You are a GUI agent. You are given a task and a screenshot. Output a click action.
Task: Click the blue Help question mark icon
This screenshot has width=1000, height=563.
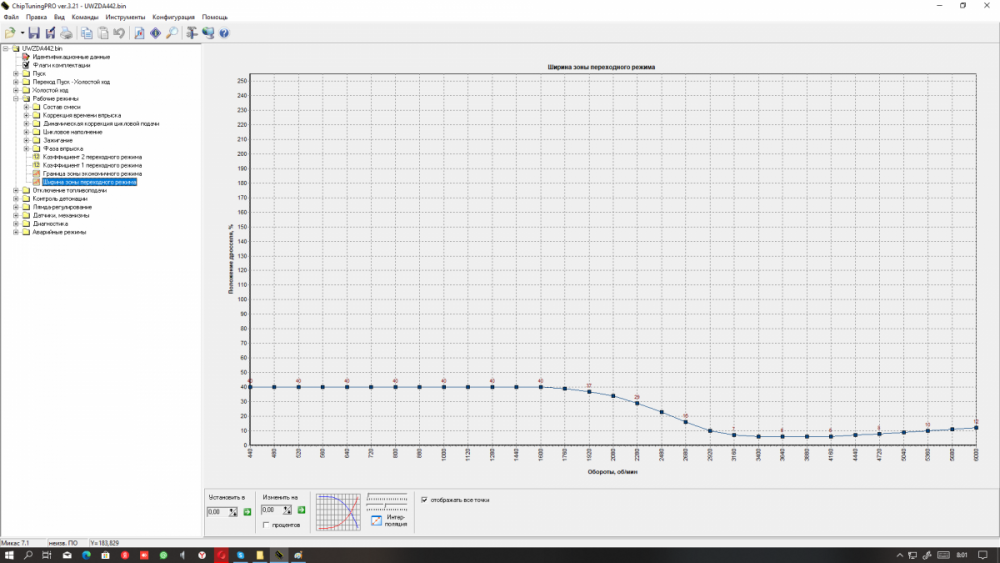point(224,33)
